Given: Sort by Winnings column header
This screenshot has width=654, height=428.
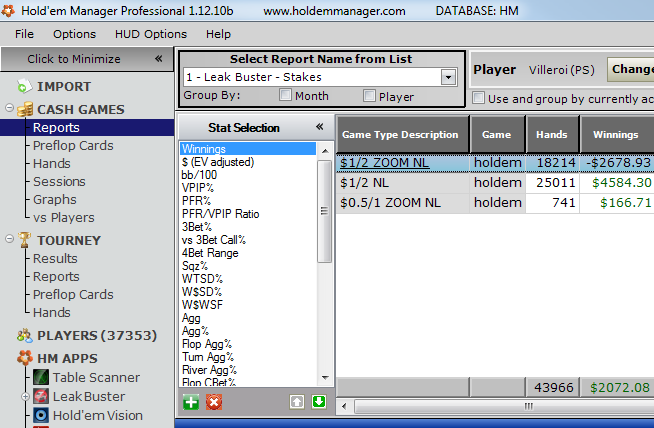Looking at the screenshot, I should tap(617, 134).
